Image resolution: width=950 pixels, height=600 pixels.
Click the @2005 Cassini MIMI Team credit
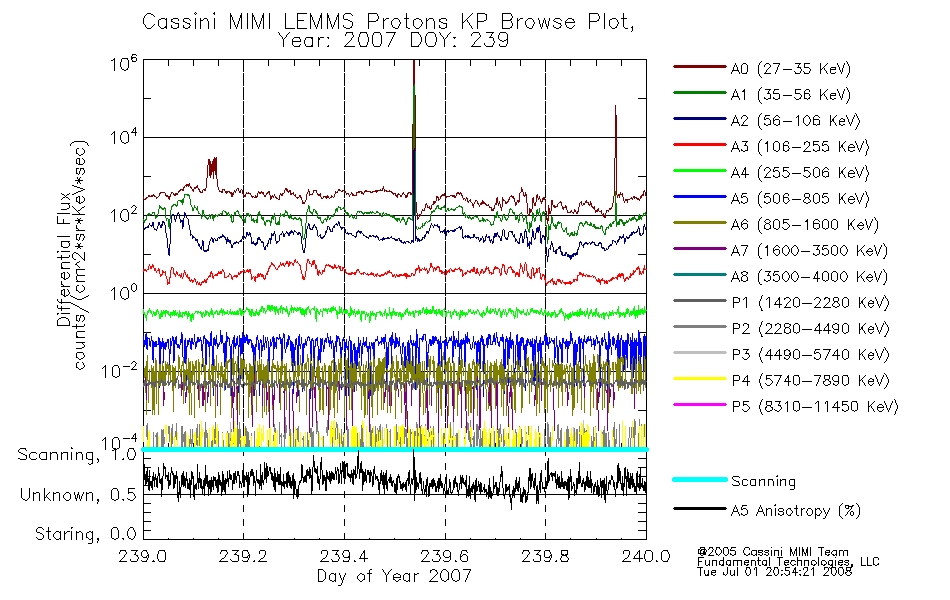[x=773, y=552]
